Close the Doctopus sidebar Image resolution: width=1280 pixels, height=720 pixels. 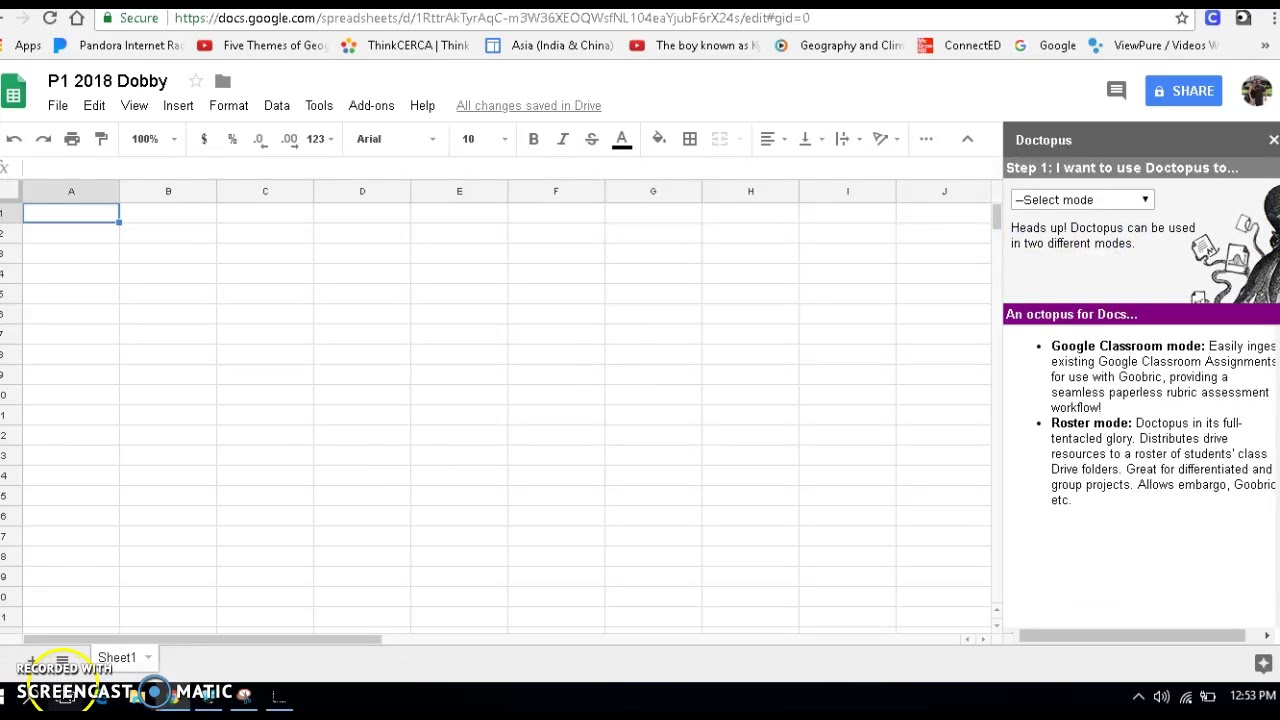tap(1273, 140)
